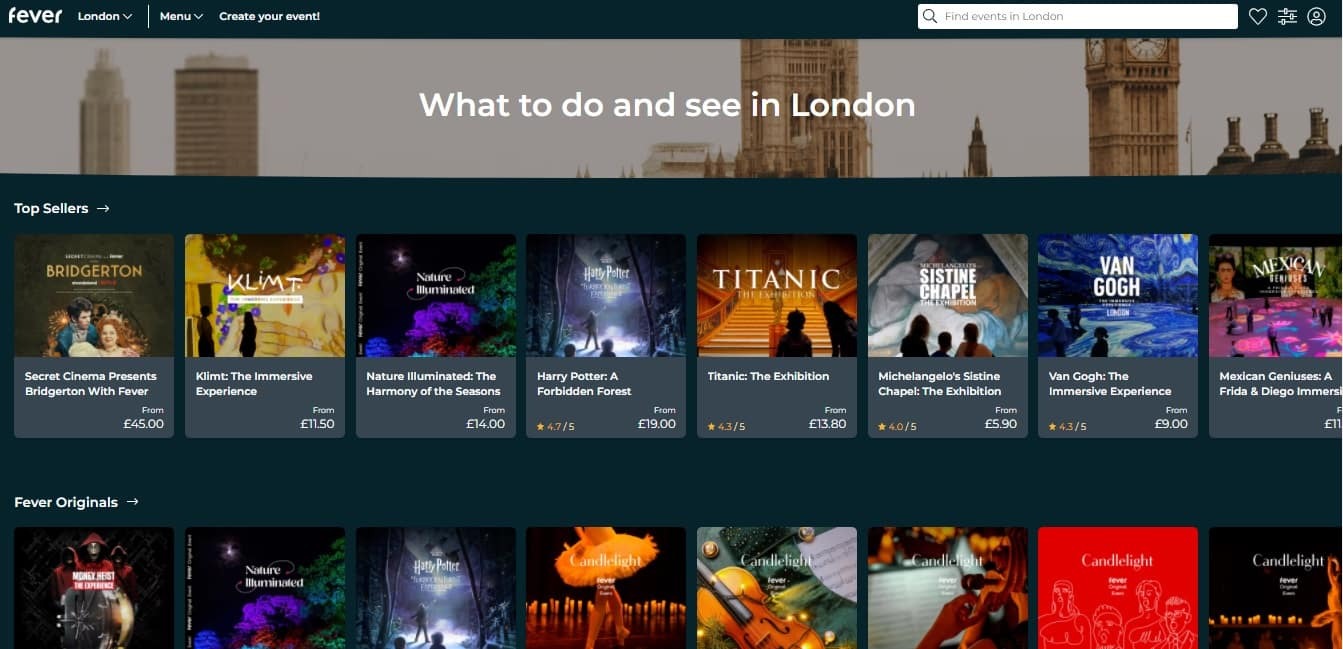Click the £11.50 price on Klimt
This screenshot has height=649, width=1343.
click(318, 424)
